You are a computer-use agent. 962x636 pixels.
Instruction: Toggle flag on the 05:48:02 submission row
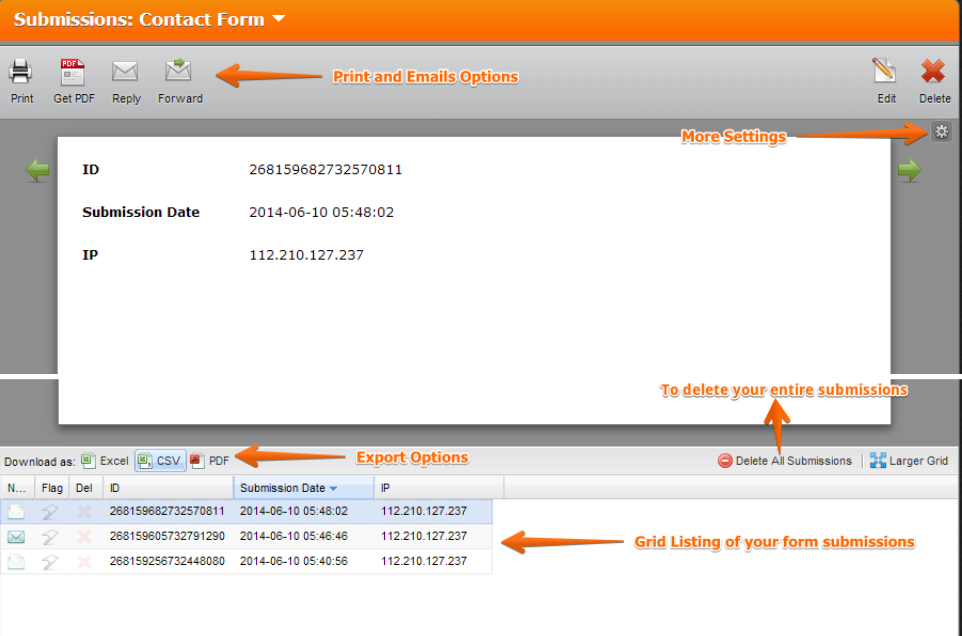click(x=51, y=511)
